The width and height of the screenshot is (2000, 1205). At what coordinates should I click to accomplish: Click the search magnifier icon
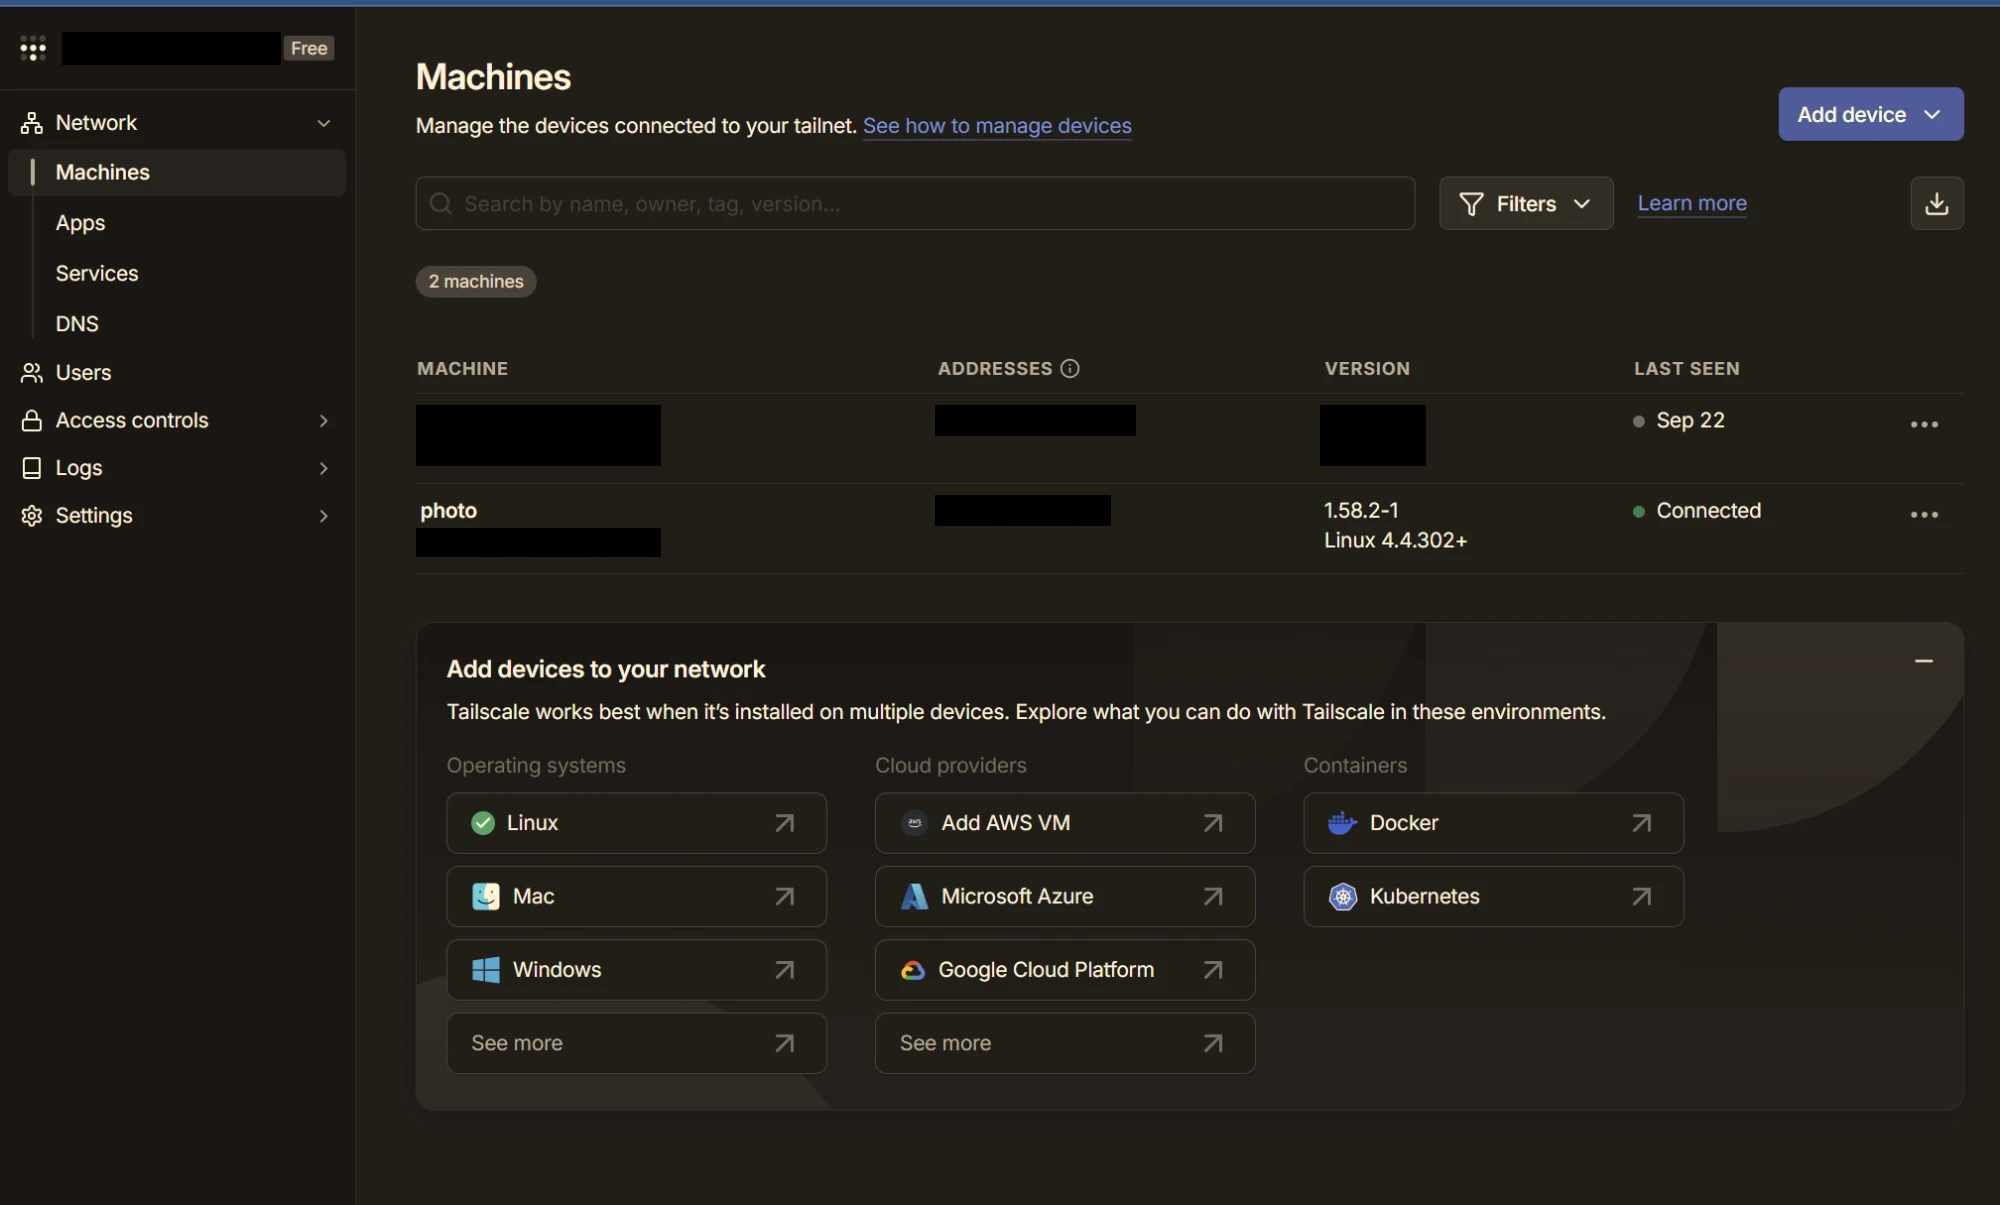point(441,204)
